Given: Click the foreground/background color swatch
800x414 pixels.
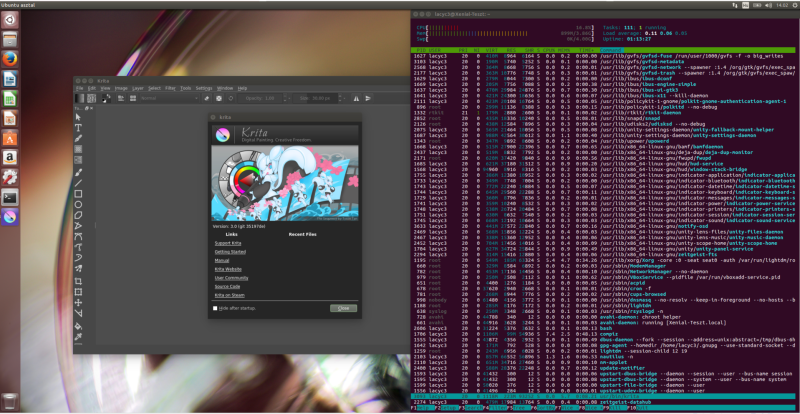Looking at the screenshot, I should pyautogui.click(x=107, y=98).
